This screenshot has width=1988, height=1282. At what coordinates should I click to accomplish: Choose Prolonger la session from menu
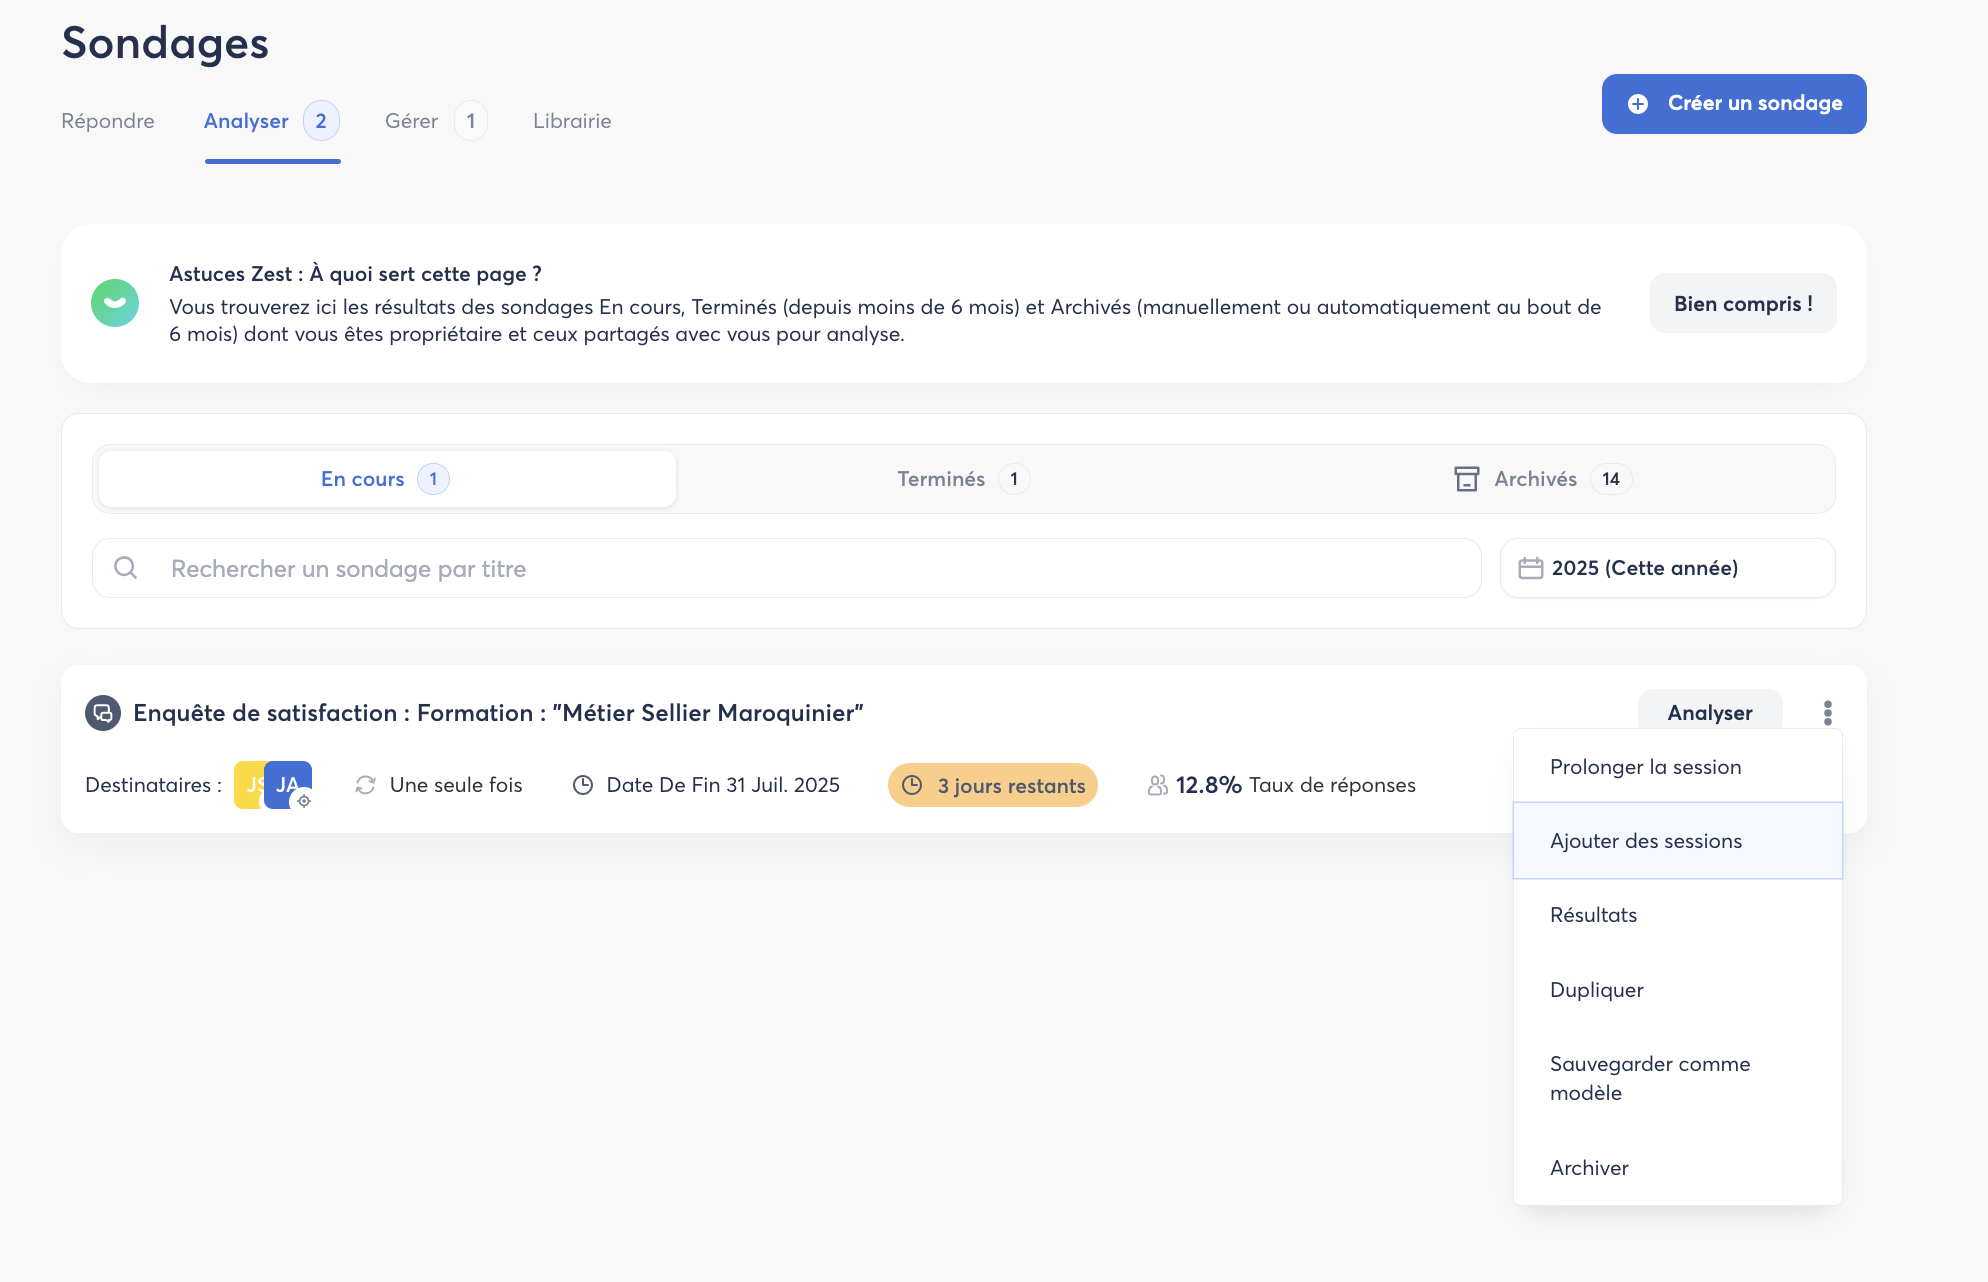pos(1645,767)
